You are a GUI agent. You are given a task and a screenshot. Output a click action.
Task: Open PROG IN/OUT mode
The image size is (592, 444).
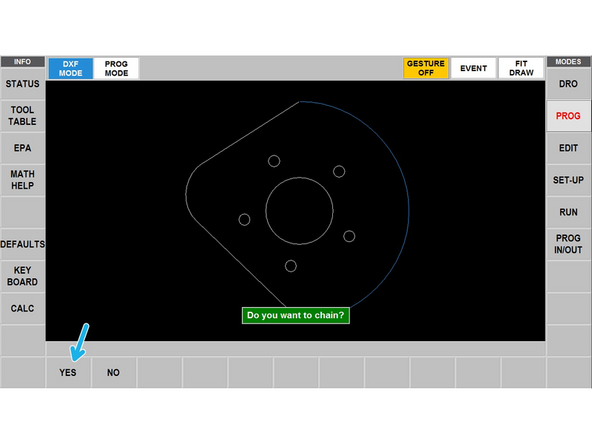pyautogui.click(x=568, y=244)
